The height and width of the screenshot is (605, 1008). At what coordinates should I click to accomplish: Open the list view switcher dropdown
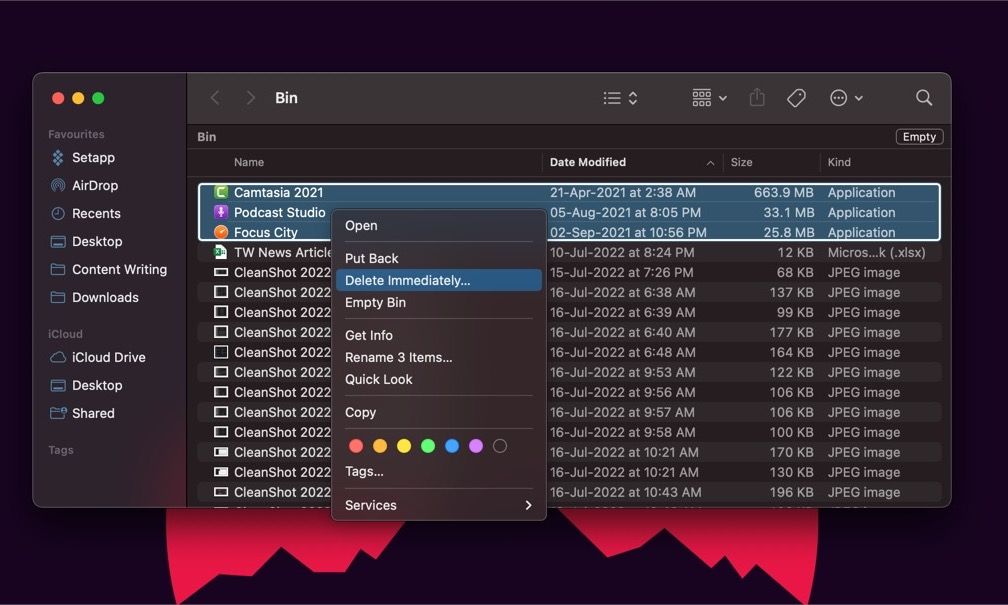pos(620,98)
